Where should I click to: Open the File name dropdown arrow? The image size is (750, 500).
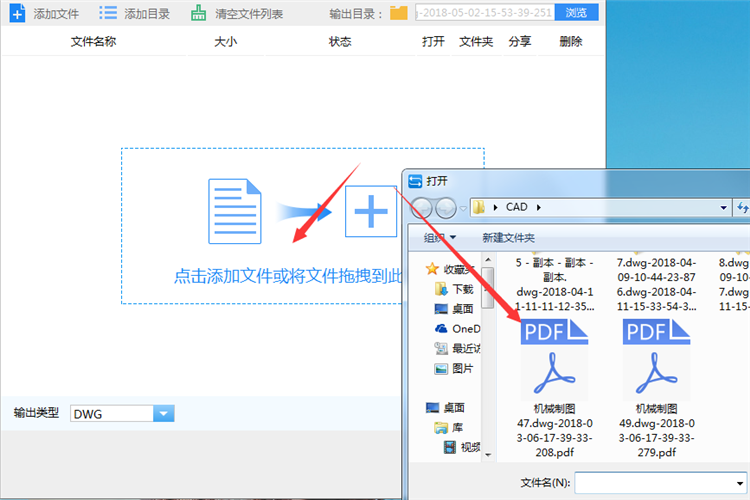740,483
